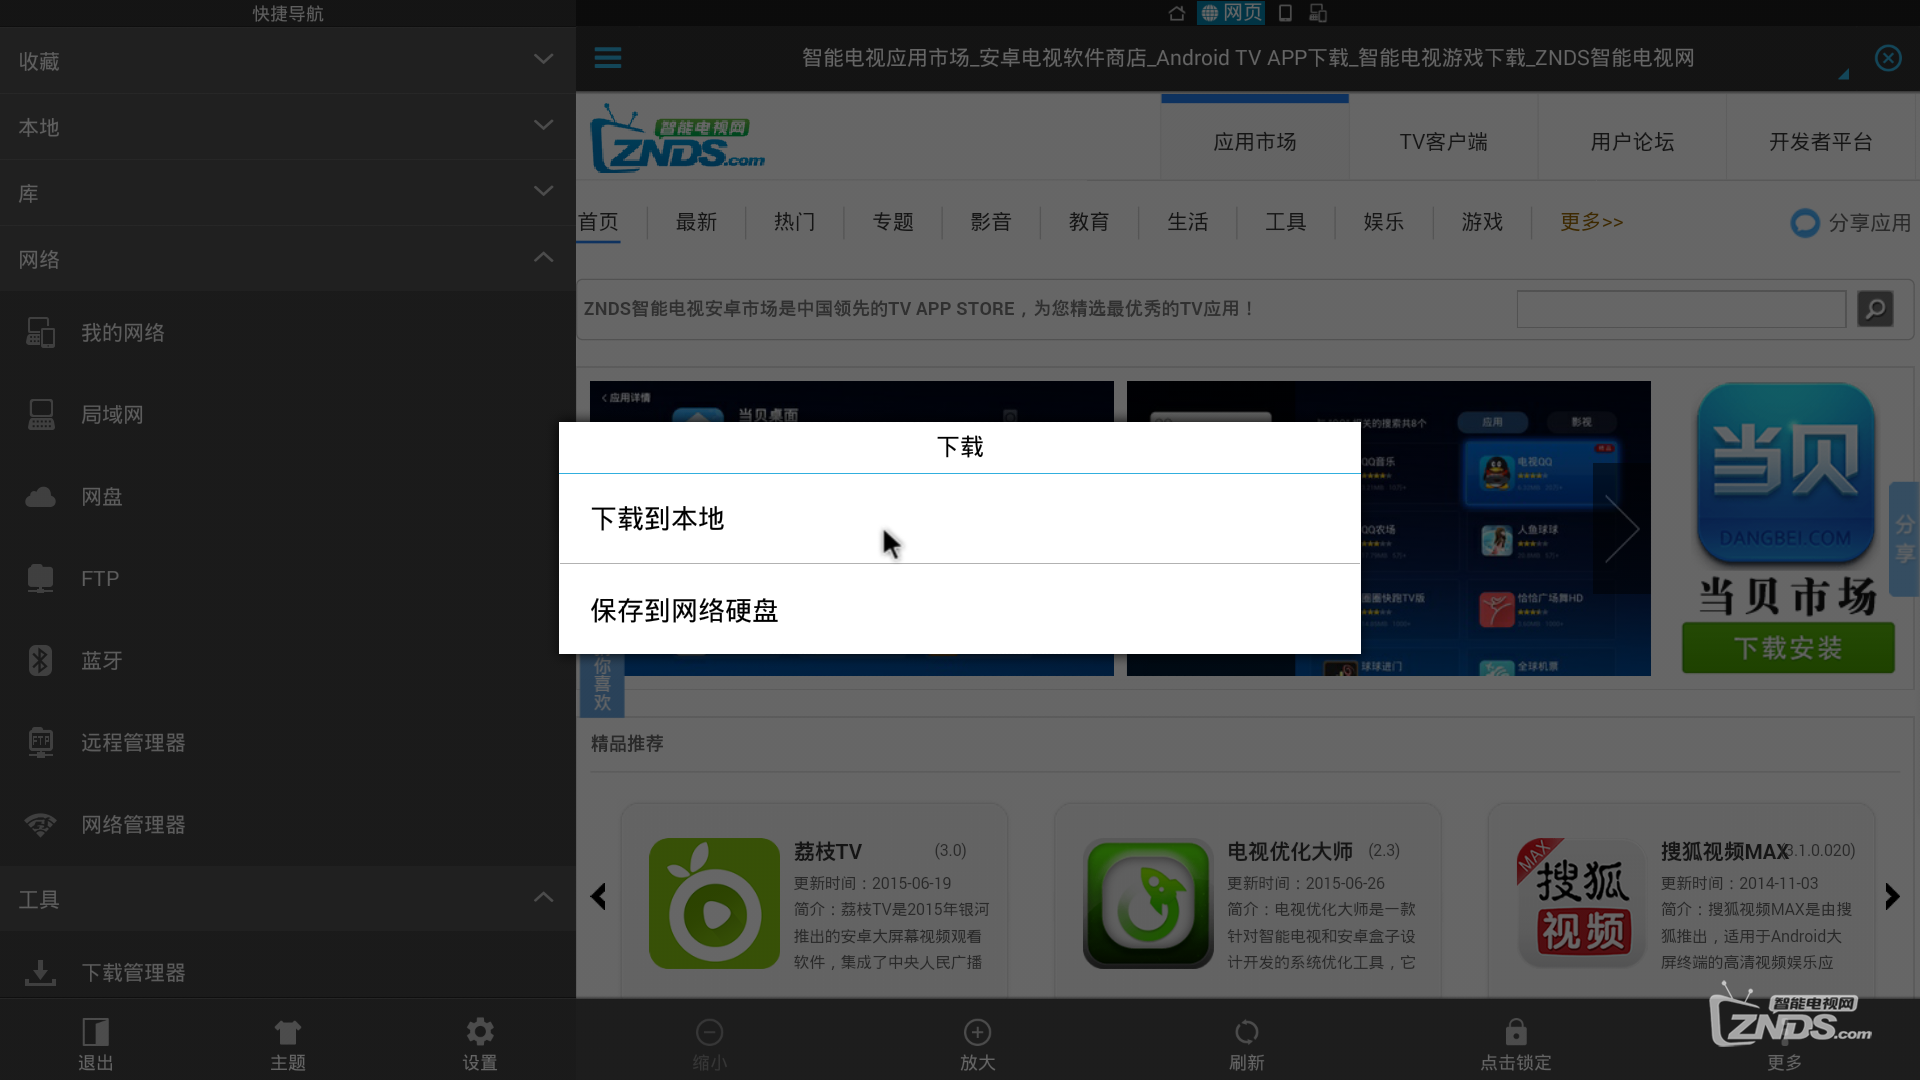Open the 设置 gear icon
Screen dimensions: 1920x1080
[x=480, y=1031]
